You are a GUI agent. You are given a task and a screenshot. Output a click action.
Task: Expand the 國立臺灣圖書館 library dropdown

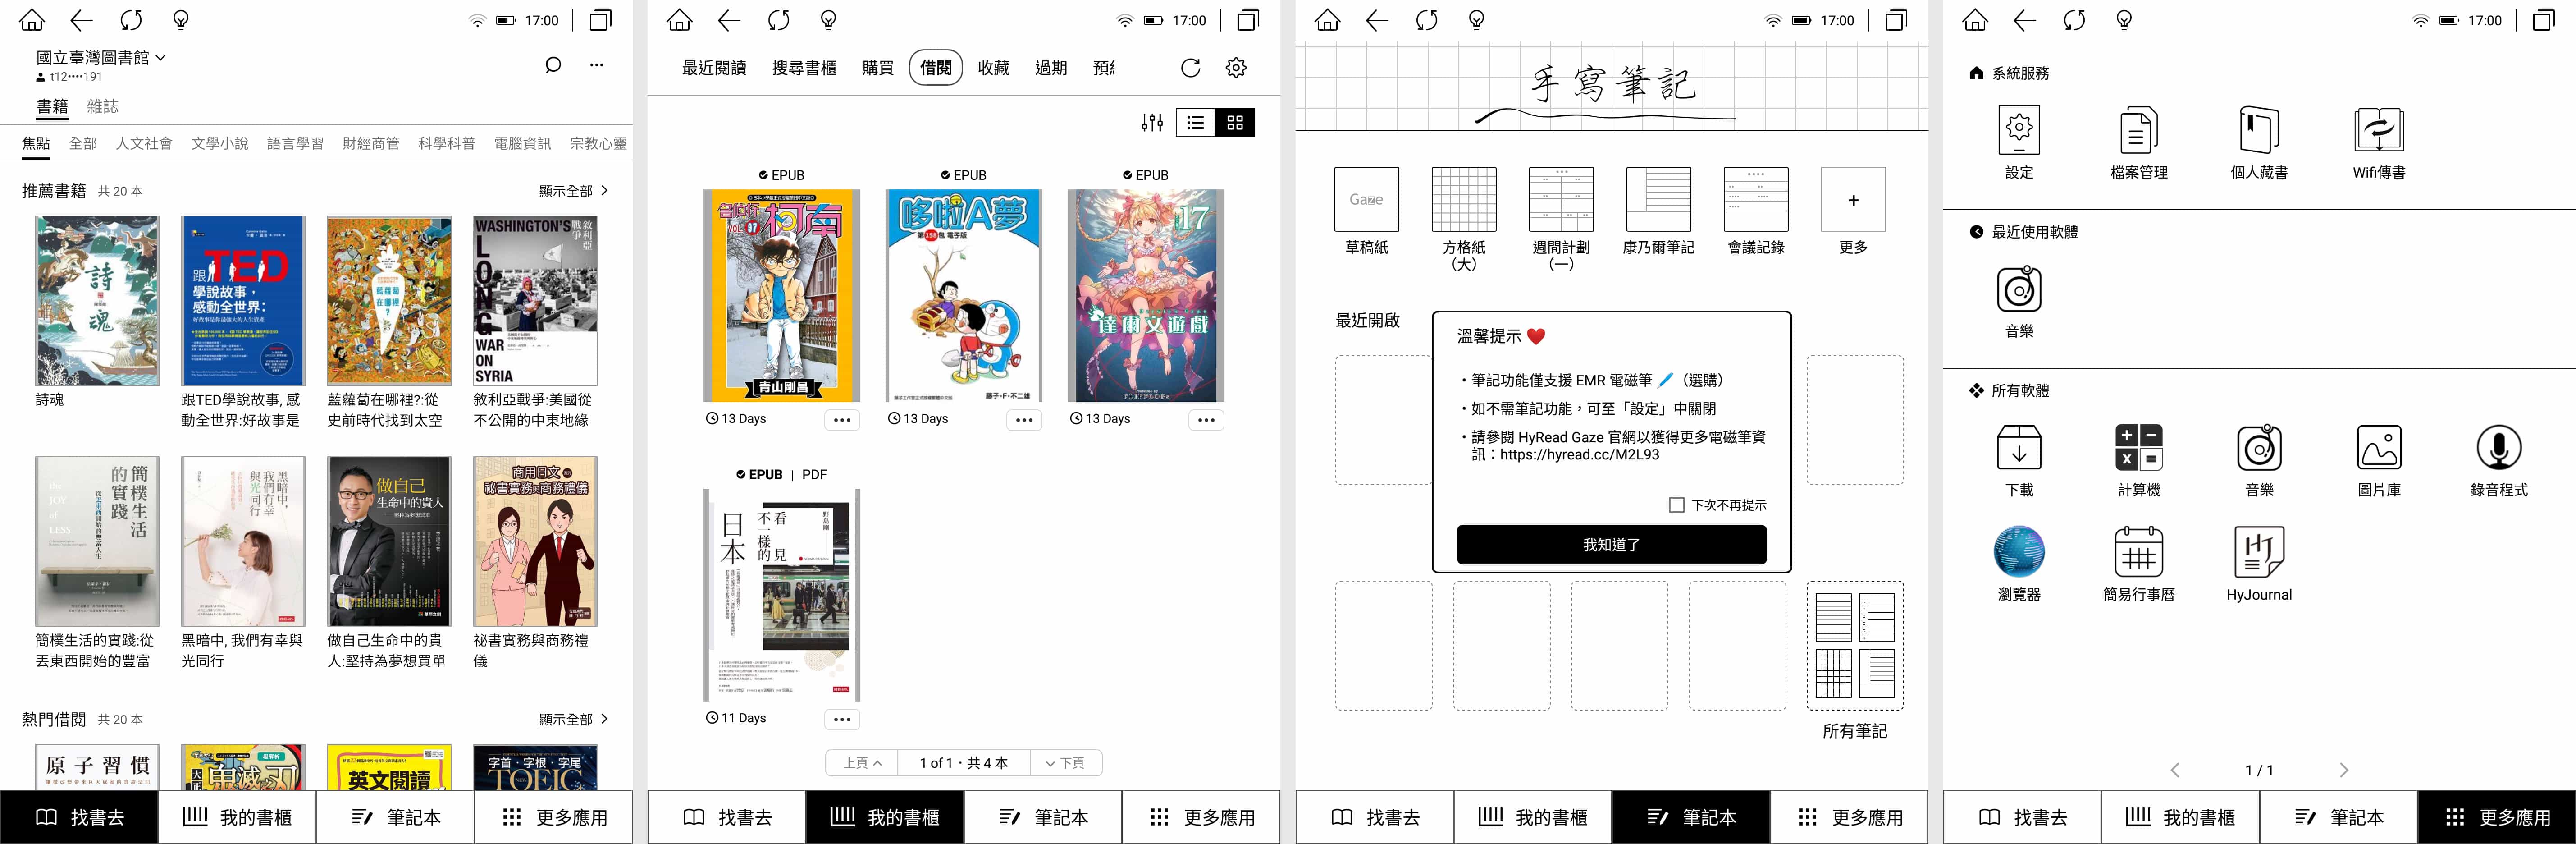(x=101, y=58)
